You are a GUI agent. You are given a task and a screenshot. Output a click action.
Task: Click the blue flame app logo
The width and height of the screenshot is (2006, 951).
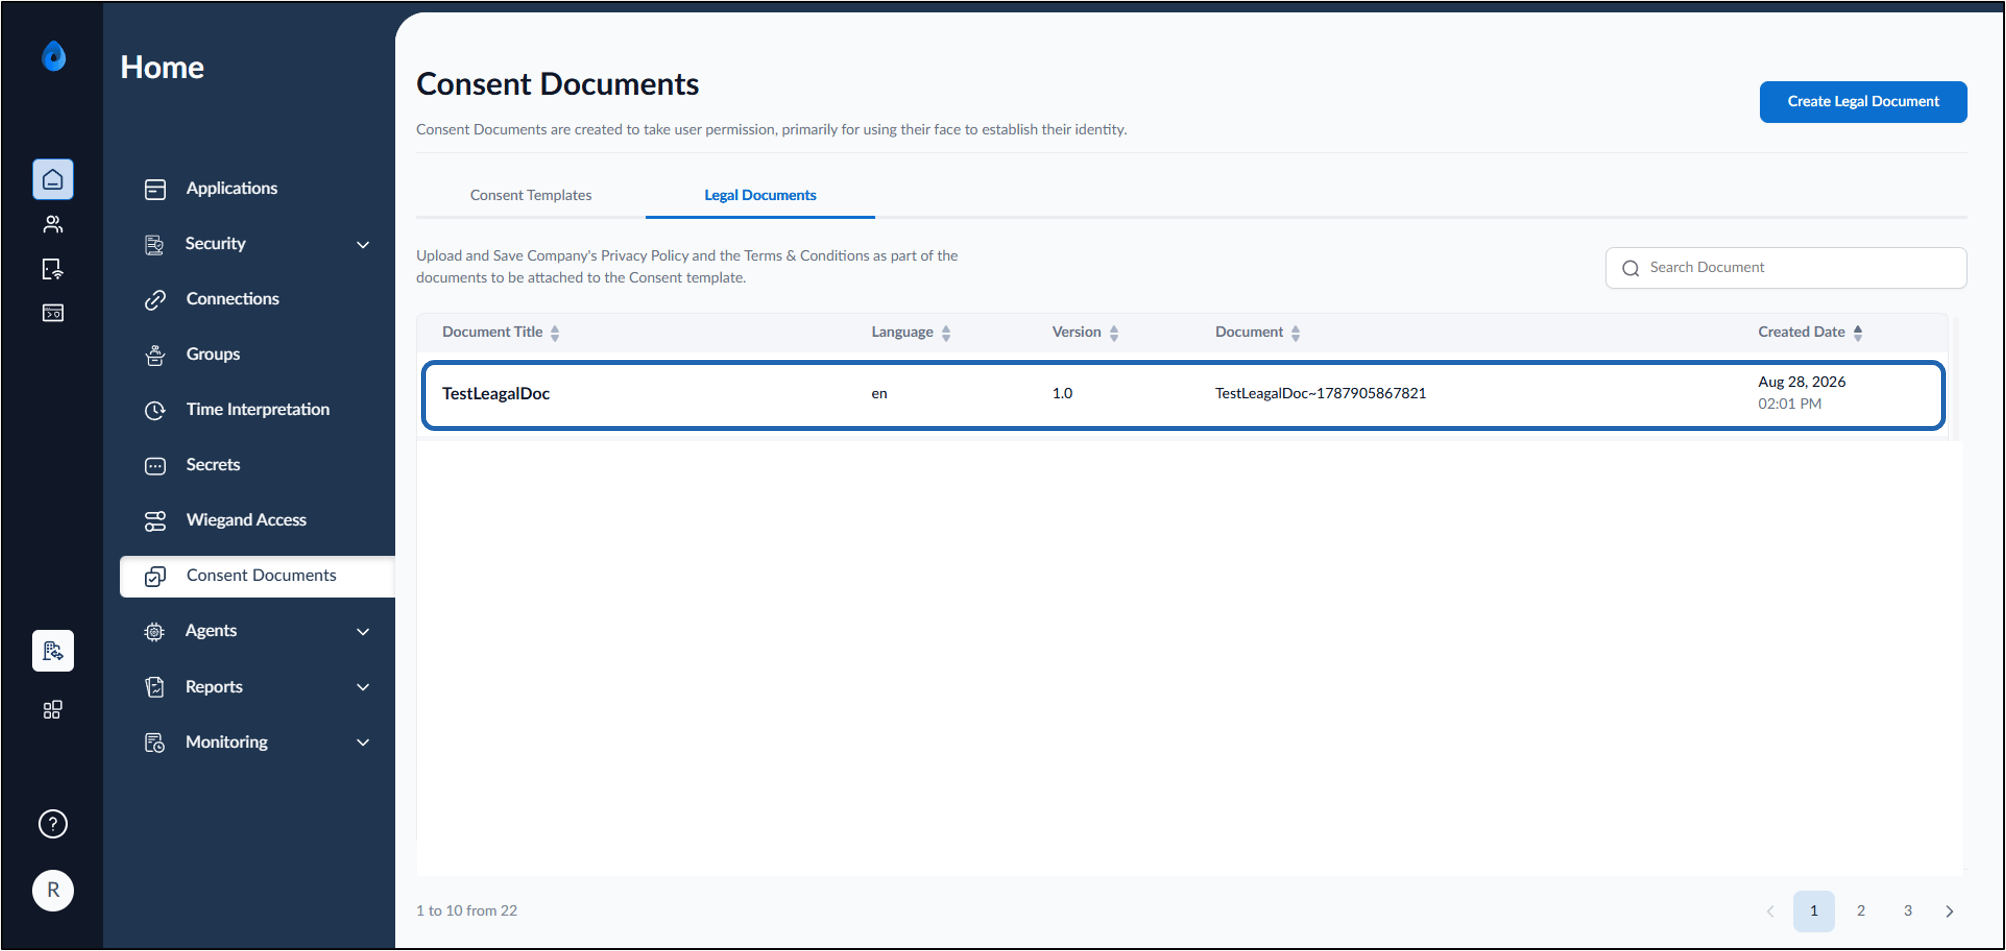[x=54, y=56]
